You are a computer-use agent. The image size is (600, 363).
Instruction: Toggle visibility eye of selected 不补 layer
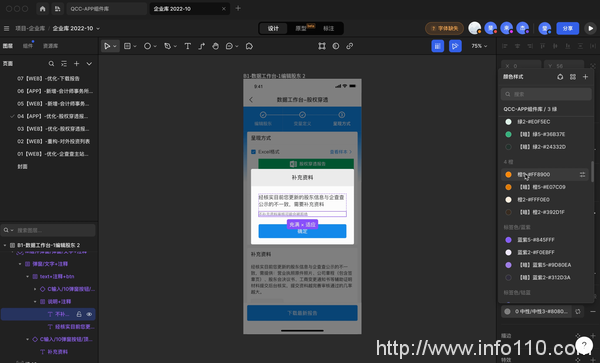pos(89,314)
